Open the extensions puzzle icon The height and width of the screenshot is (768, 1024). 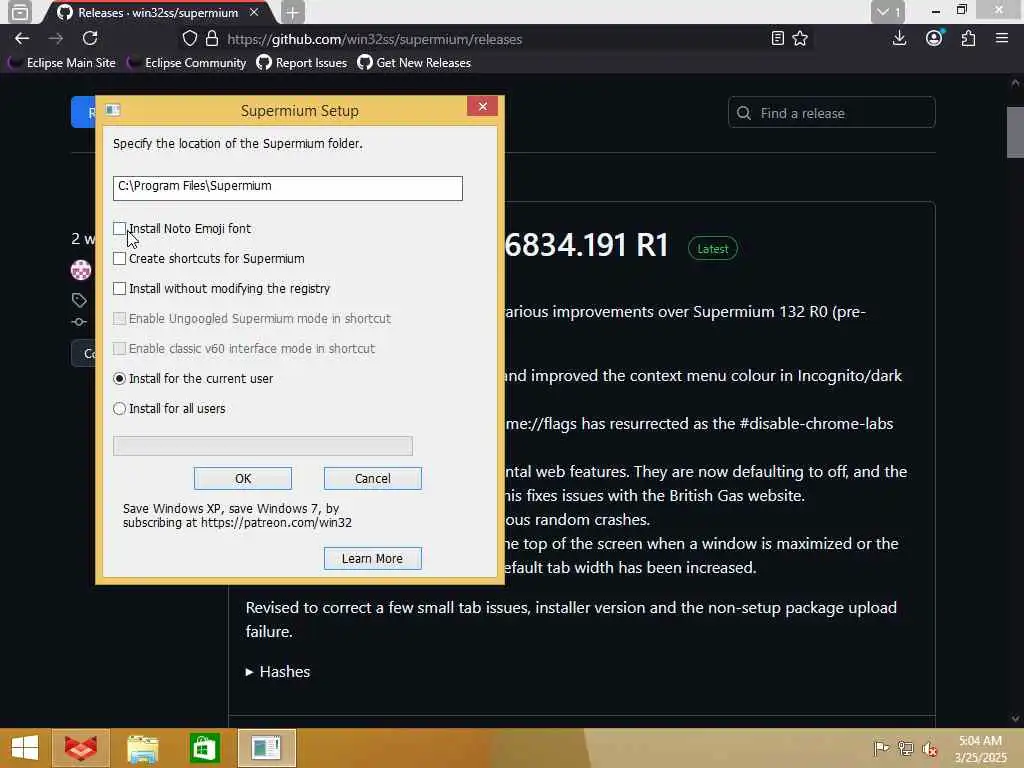pyautogui.click(x=968, y=39)
